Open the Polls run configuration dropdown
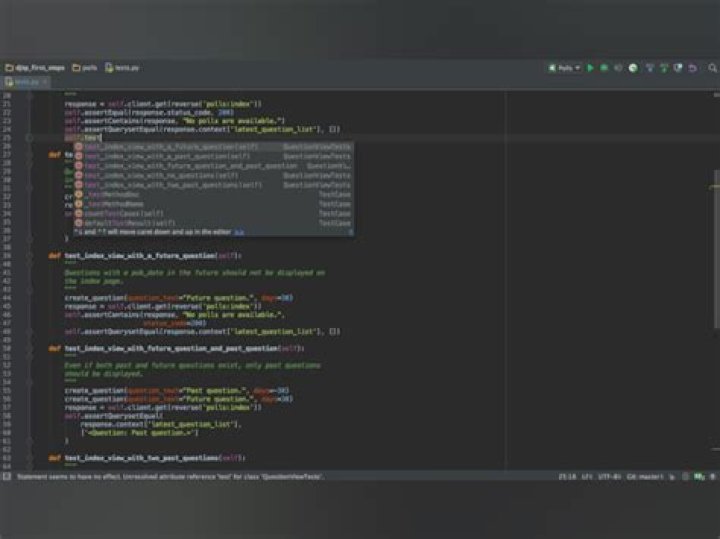 (x=564, y=68)
